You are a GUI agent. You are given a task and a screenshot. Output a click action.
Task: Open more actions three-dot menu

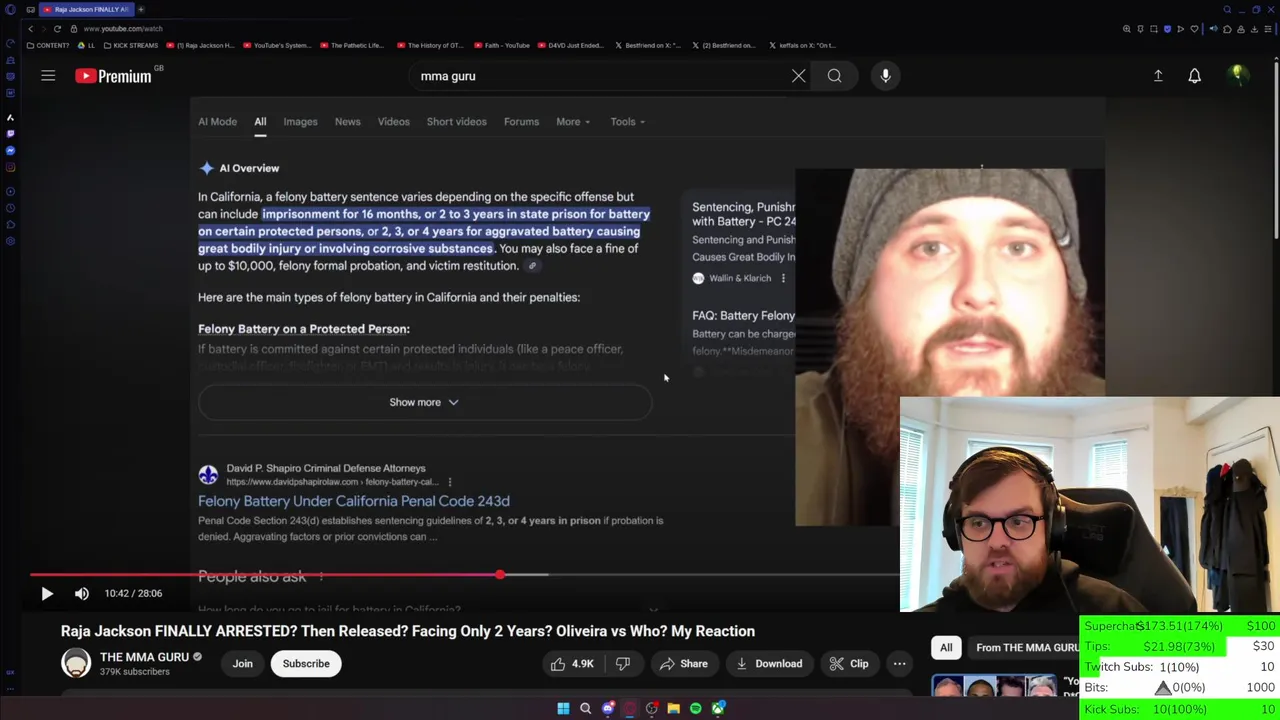tap(899, 664)
